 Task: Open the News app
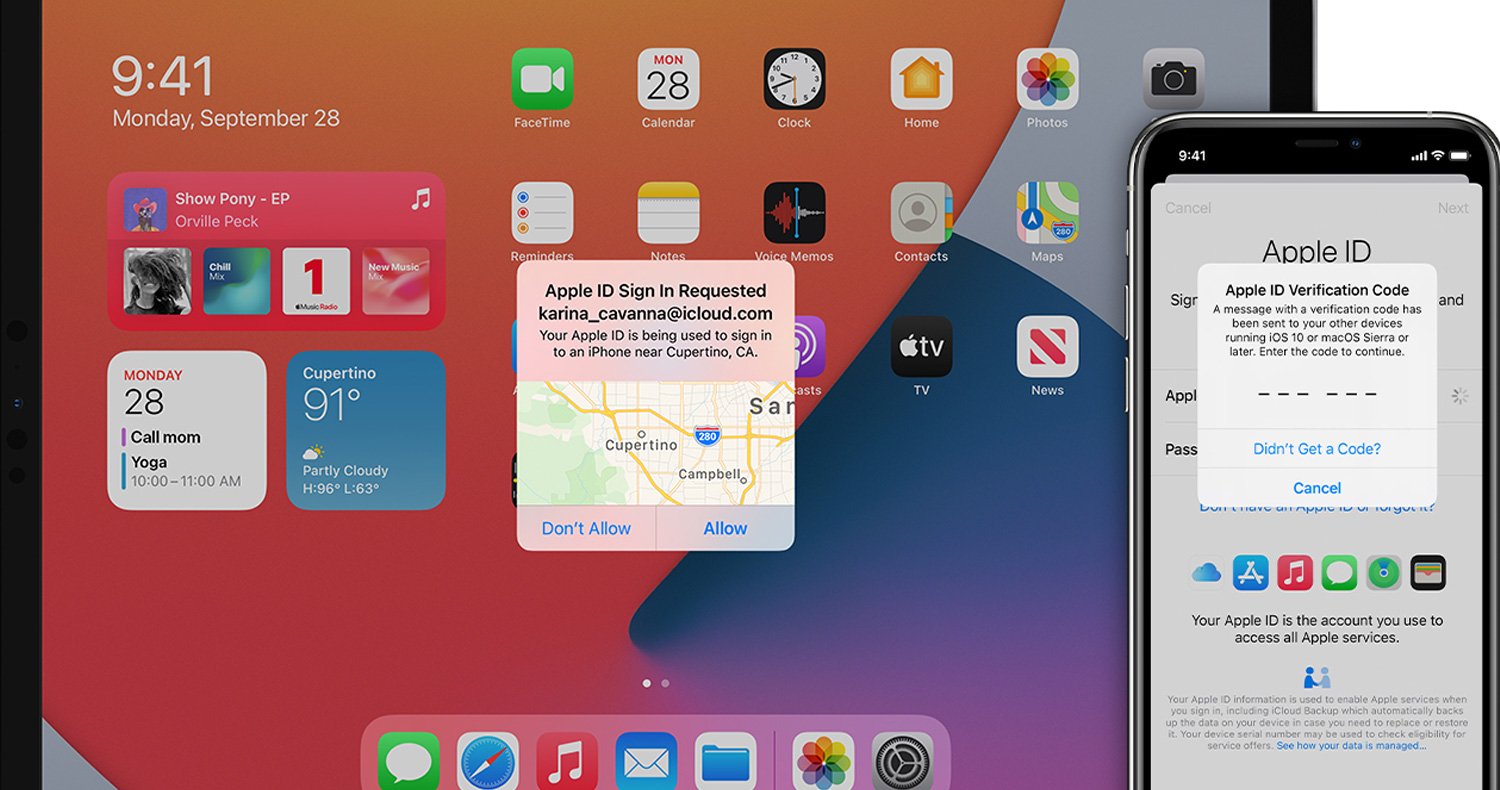1047,347
